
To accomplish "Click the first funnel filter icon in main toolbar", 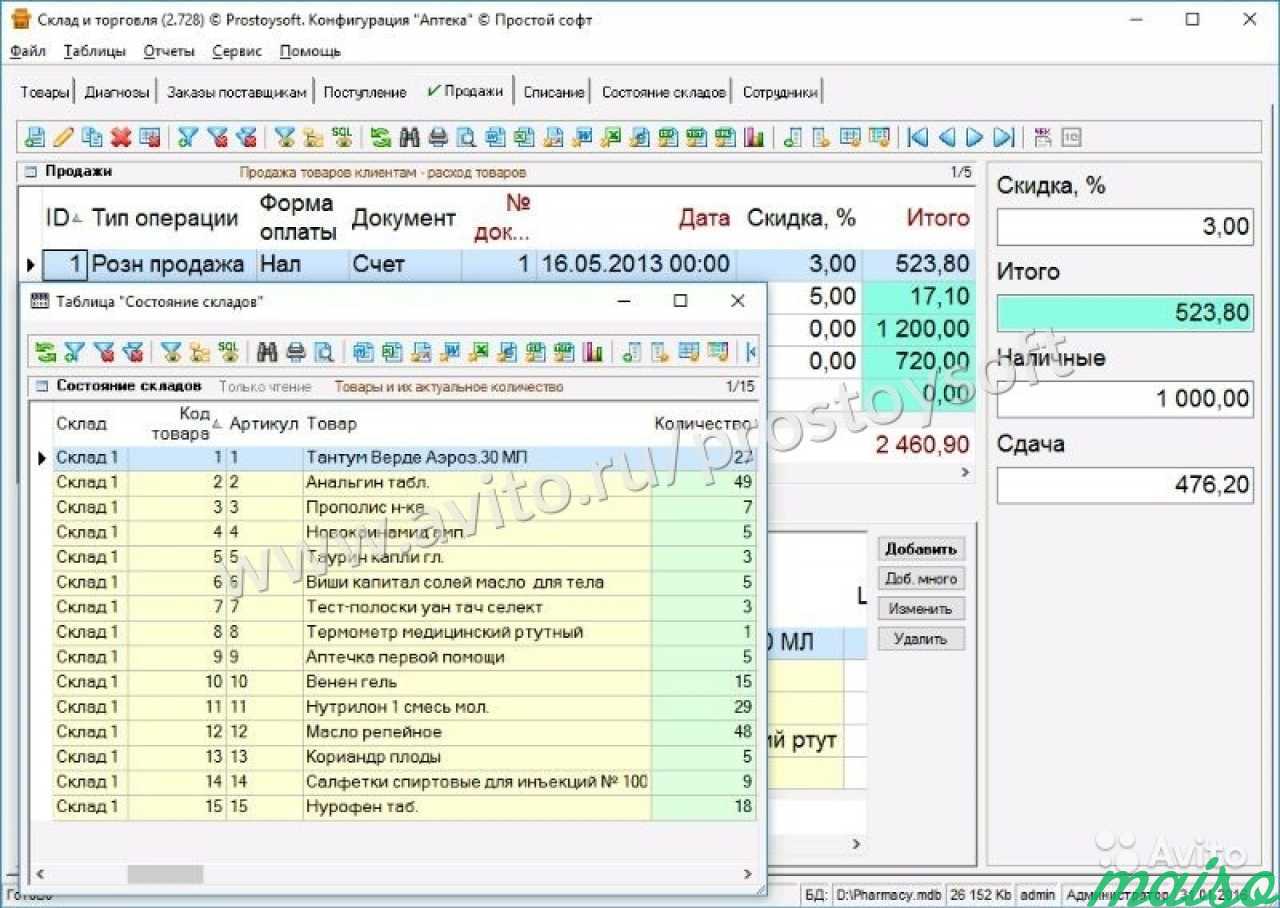I will pos(188,137).
